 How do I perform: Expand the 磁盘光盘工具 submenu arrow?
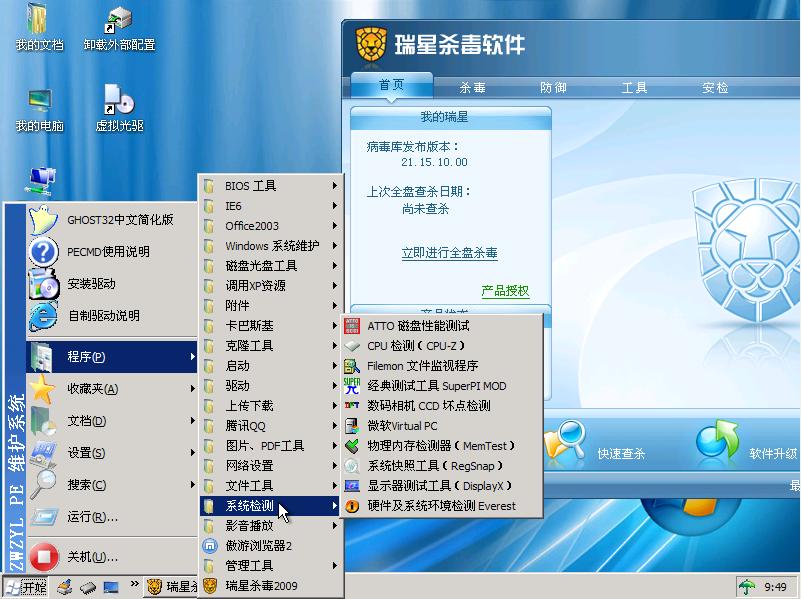(x=335, y=265)
